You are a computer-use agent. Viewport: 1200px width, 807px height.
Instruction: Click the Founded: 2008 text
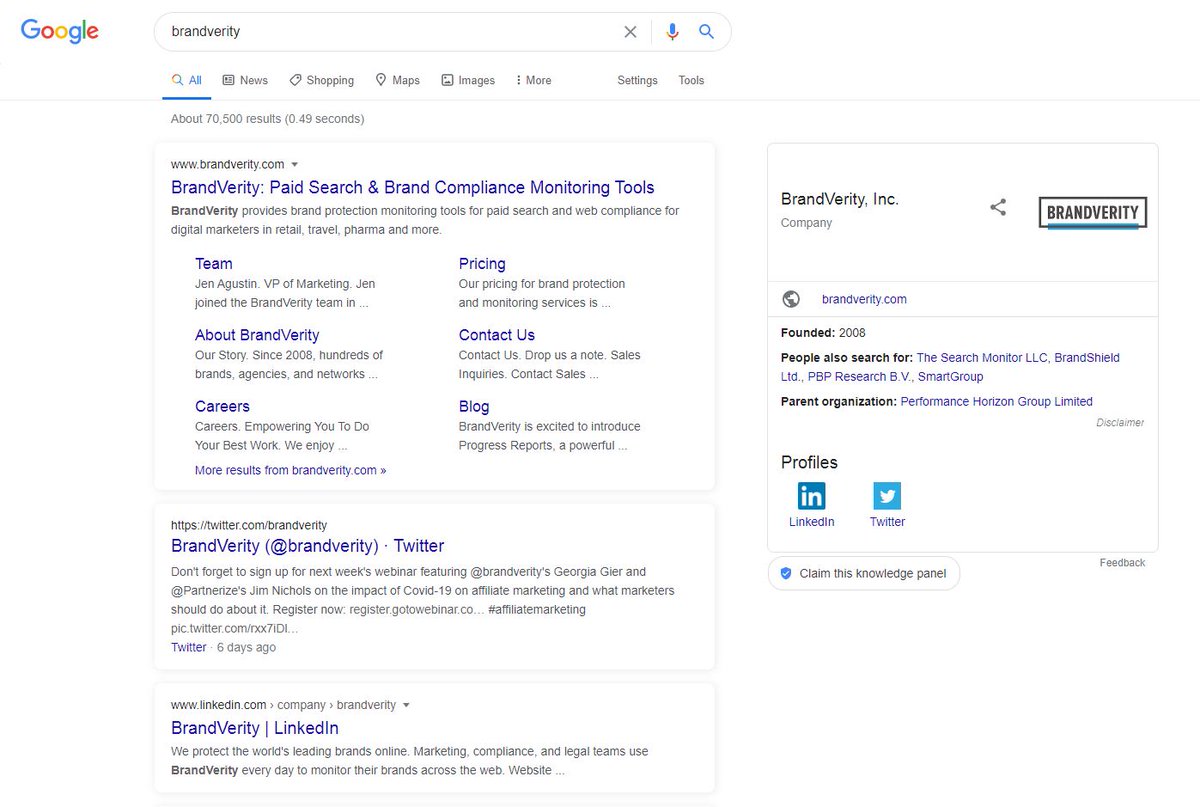[x=823, y=333]
